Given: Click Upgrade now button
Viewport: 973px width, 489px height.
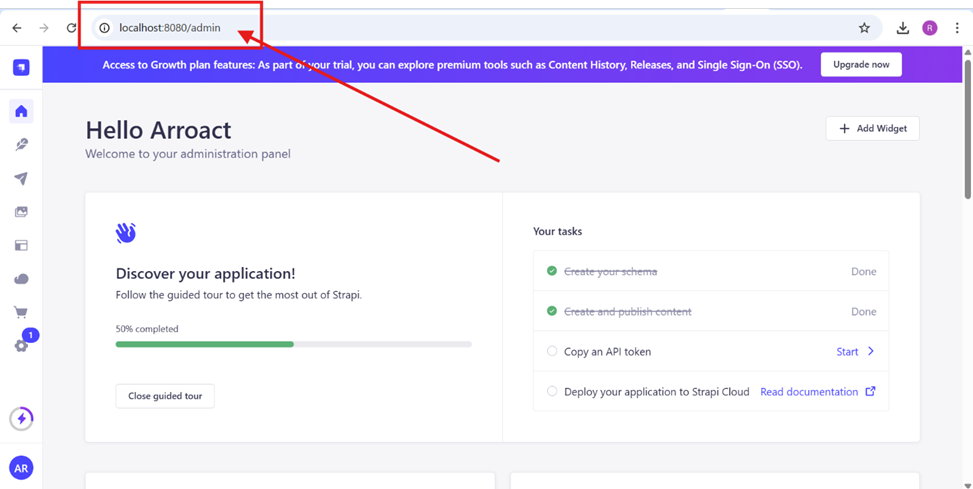Looking at the screenshot, I should click(861, 65).
